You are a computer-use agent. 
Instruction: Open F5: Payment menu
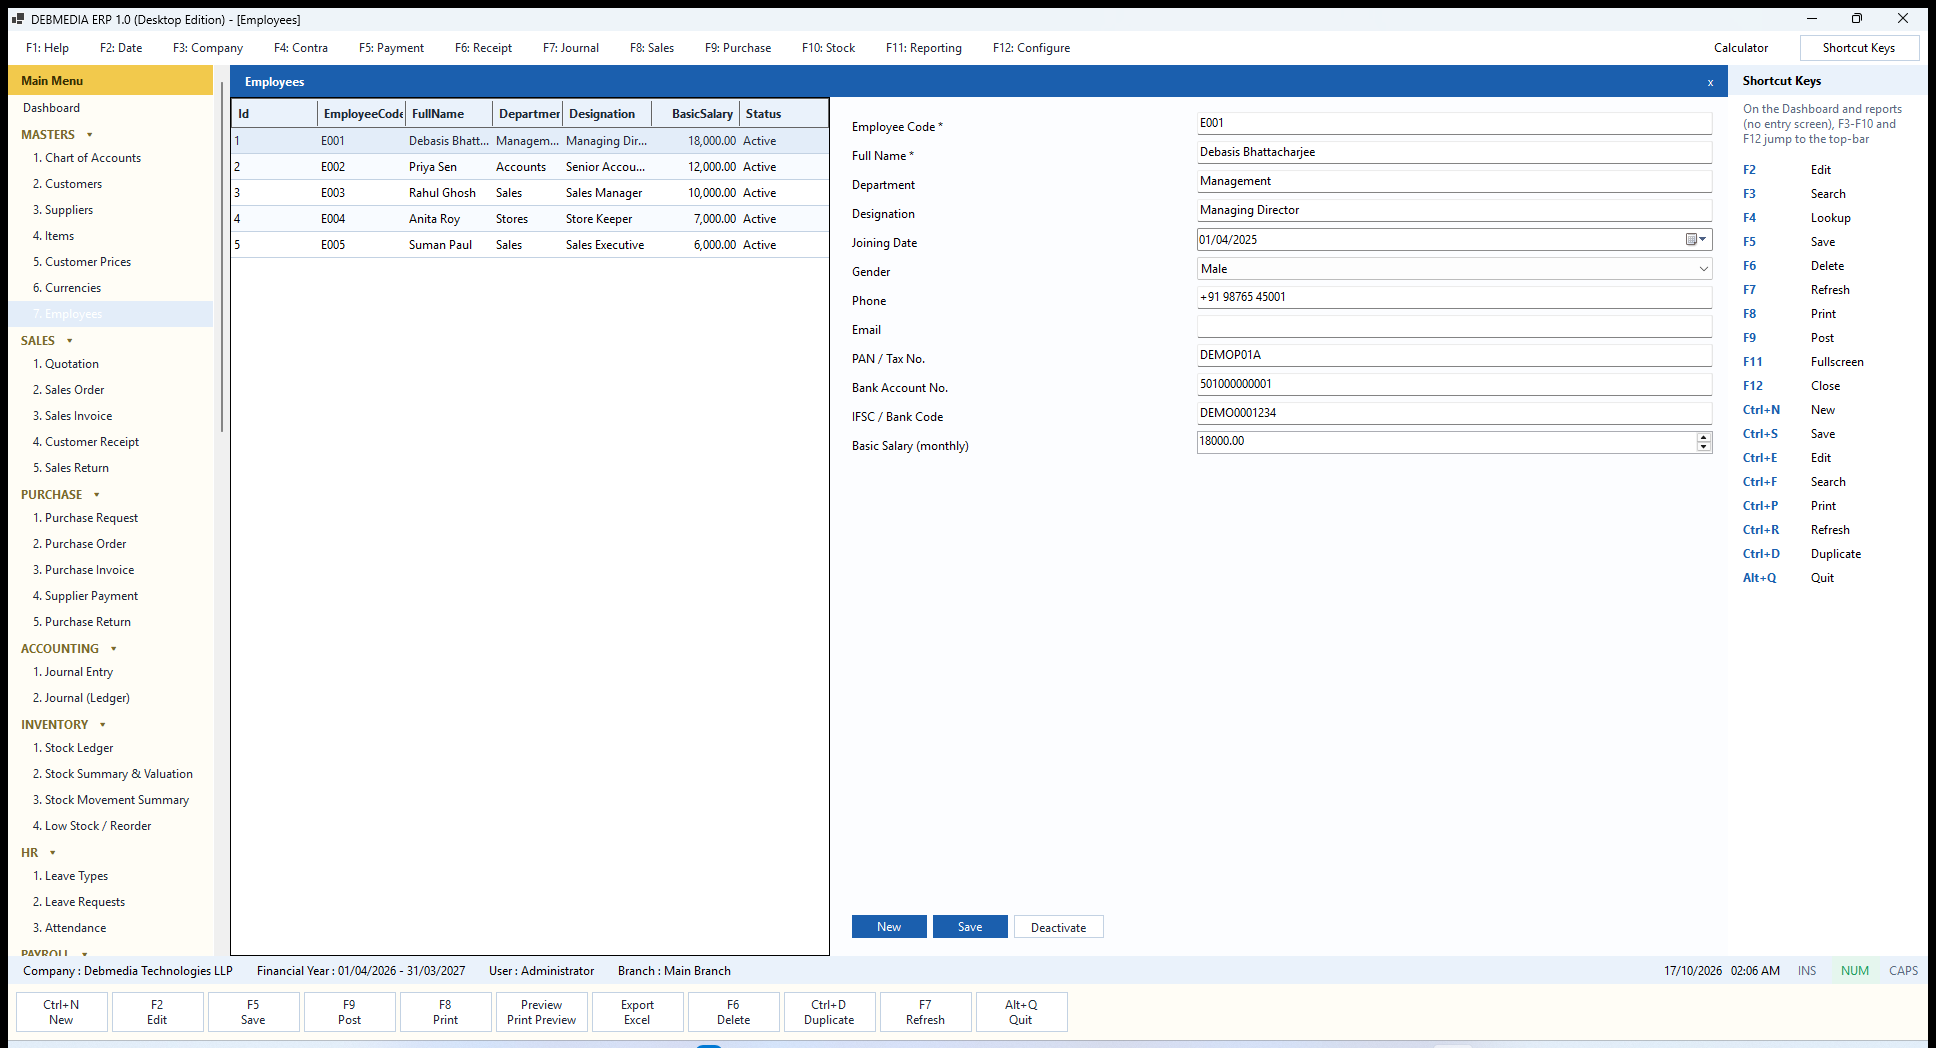[x=391, y=48]
